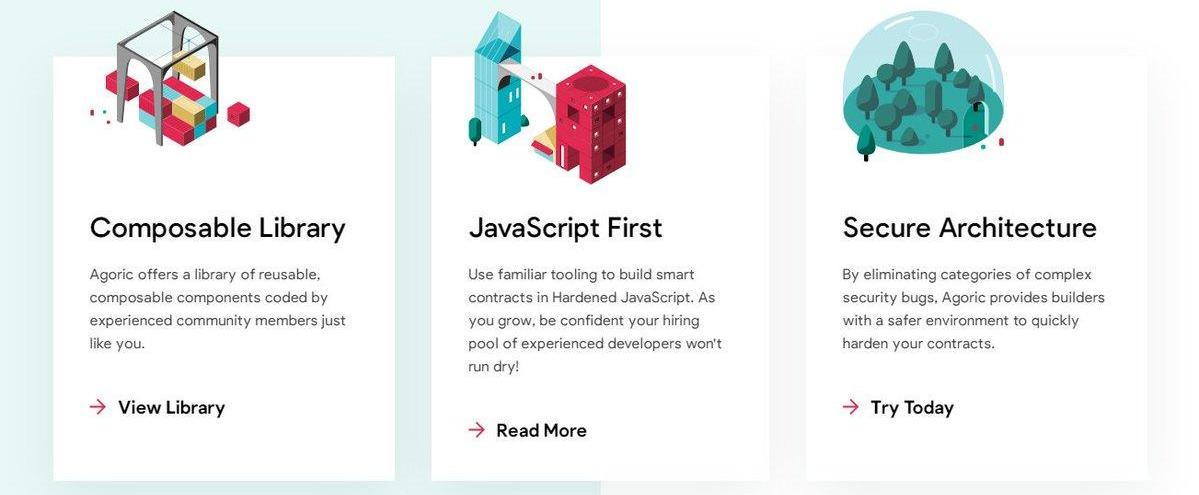Image resolution: width=1199 pixels, height=495 pixels.
Task: Open the View Library link
Action: point(171,407)
